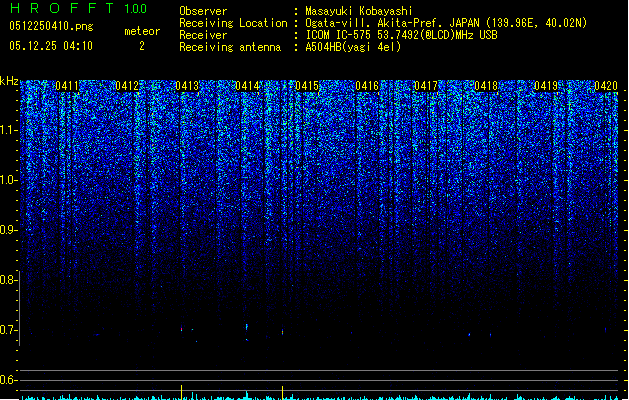Viewport: 629px width, 400px height.
Task: Click the 0412 time marker
Action: coord(127,86)
